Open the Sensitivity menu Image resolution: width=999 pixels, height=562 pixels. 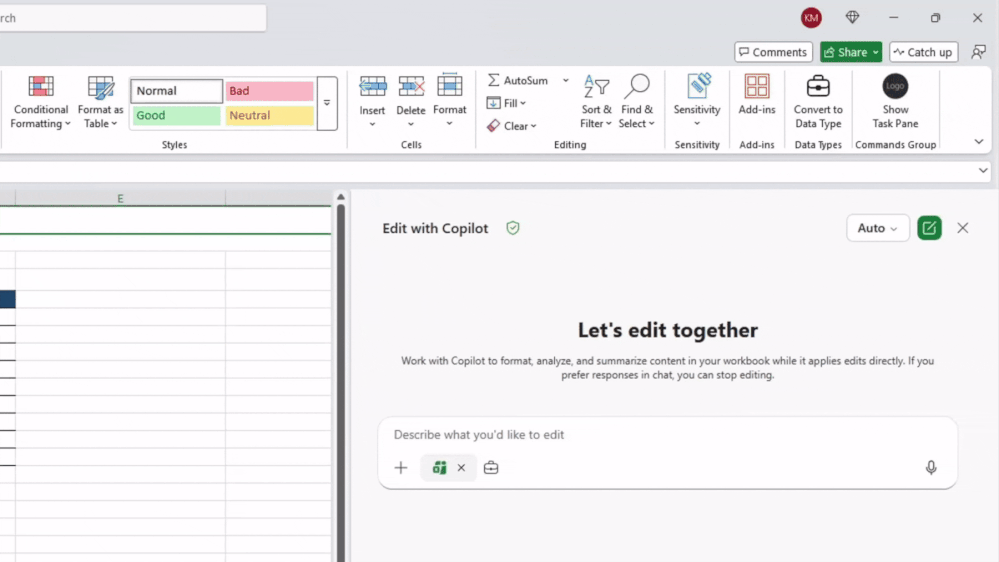click(697, 102)
